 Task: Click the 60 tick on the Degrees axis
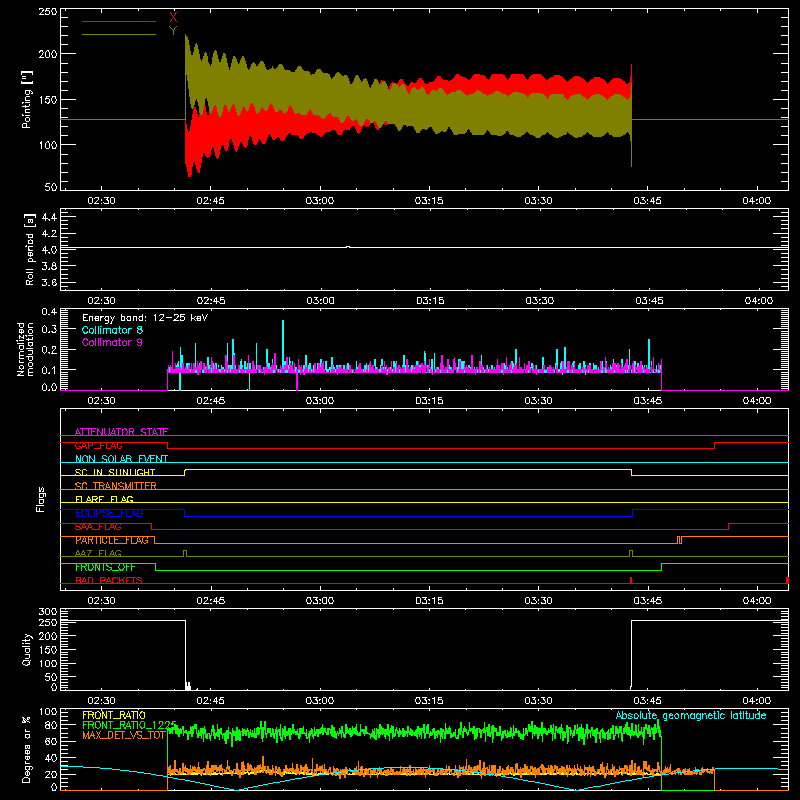[51, 741]
